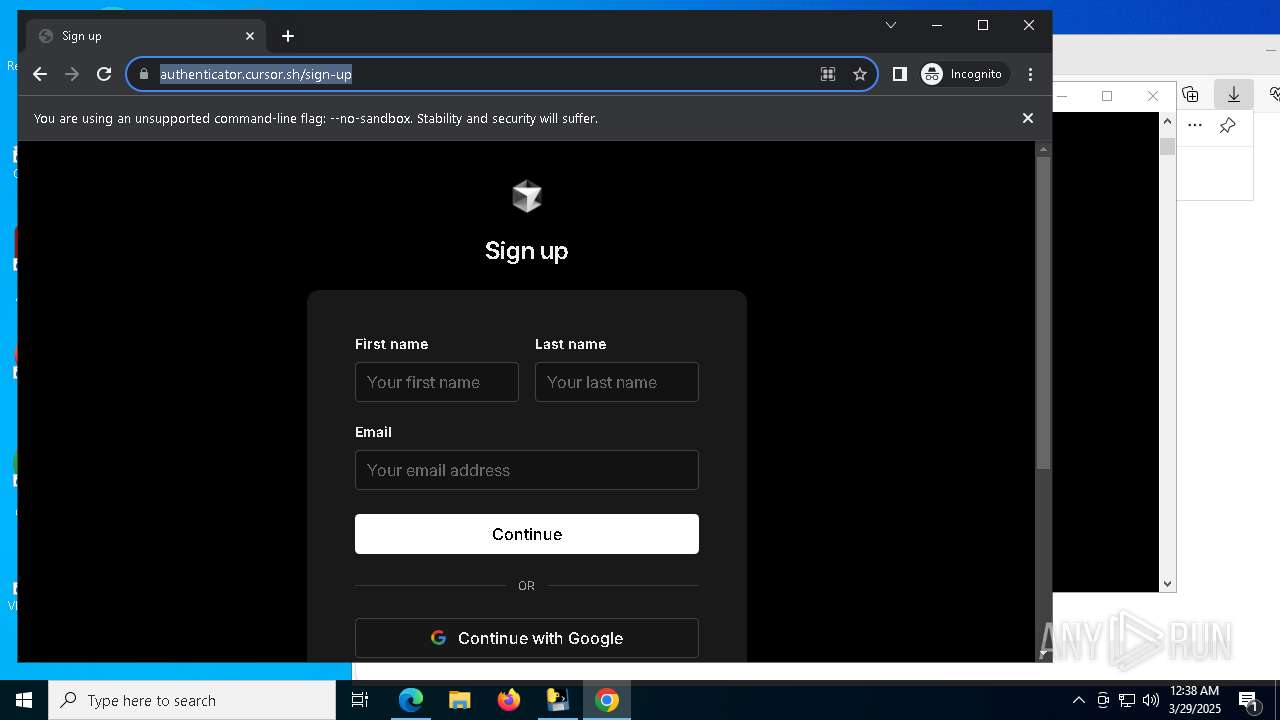Focus the Last name field
1280x720 pixels.
(617, 382)
